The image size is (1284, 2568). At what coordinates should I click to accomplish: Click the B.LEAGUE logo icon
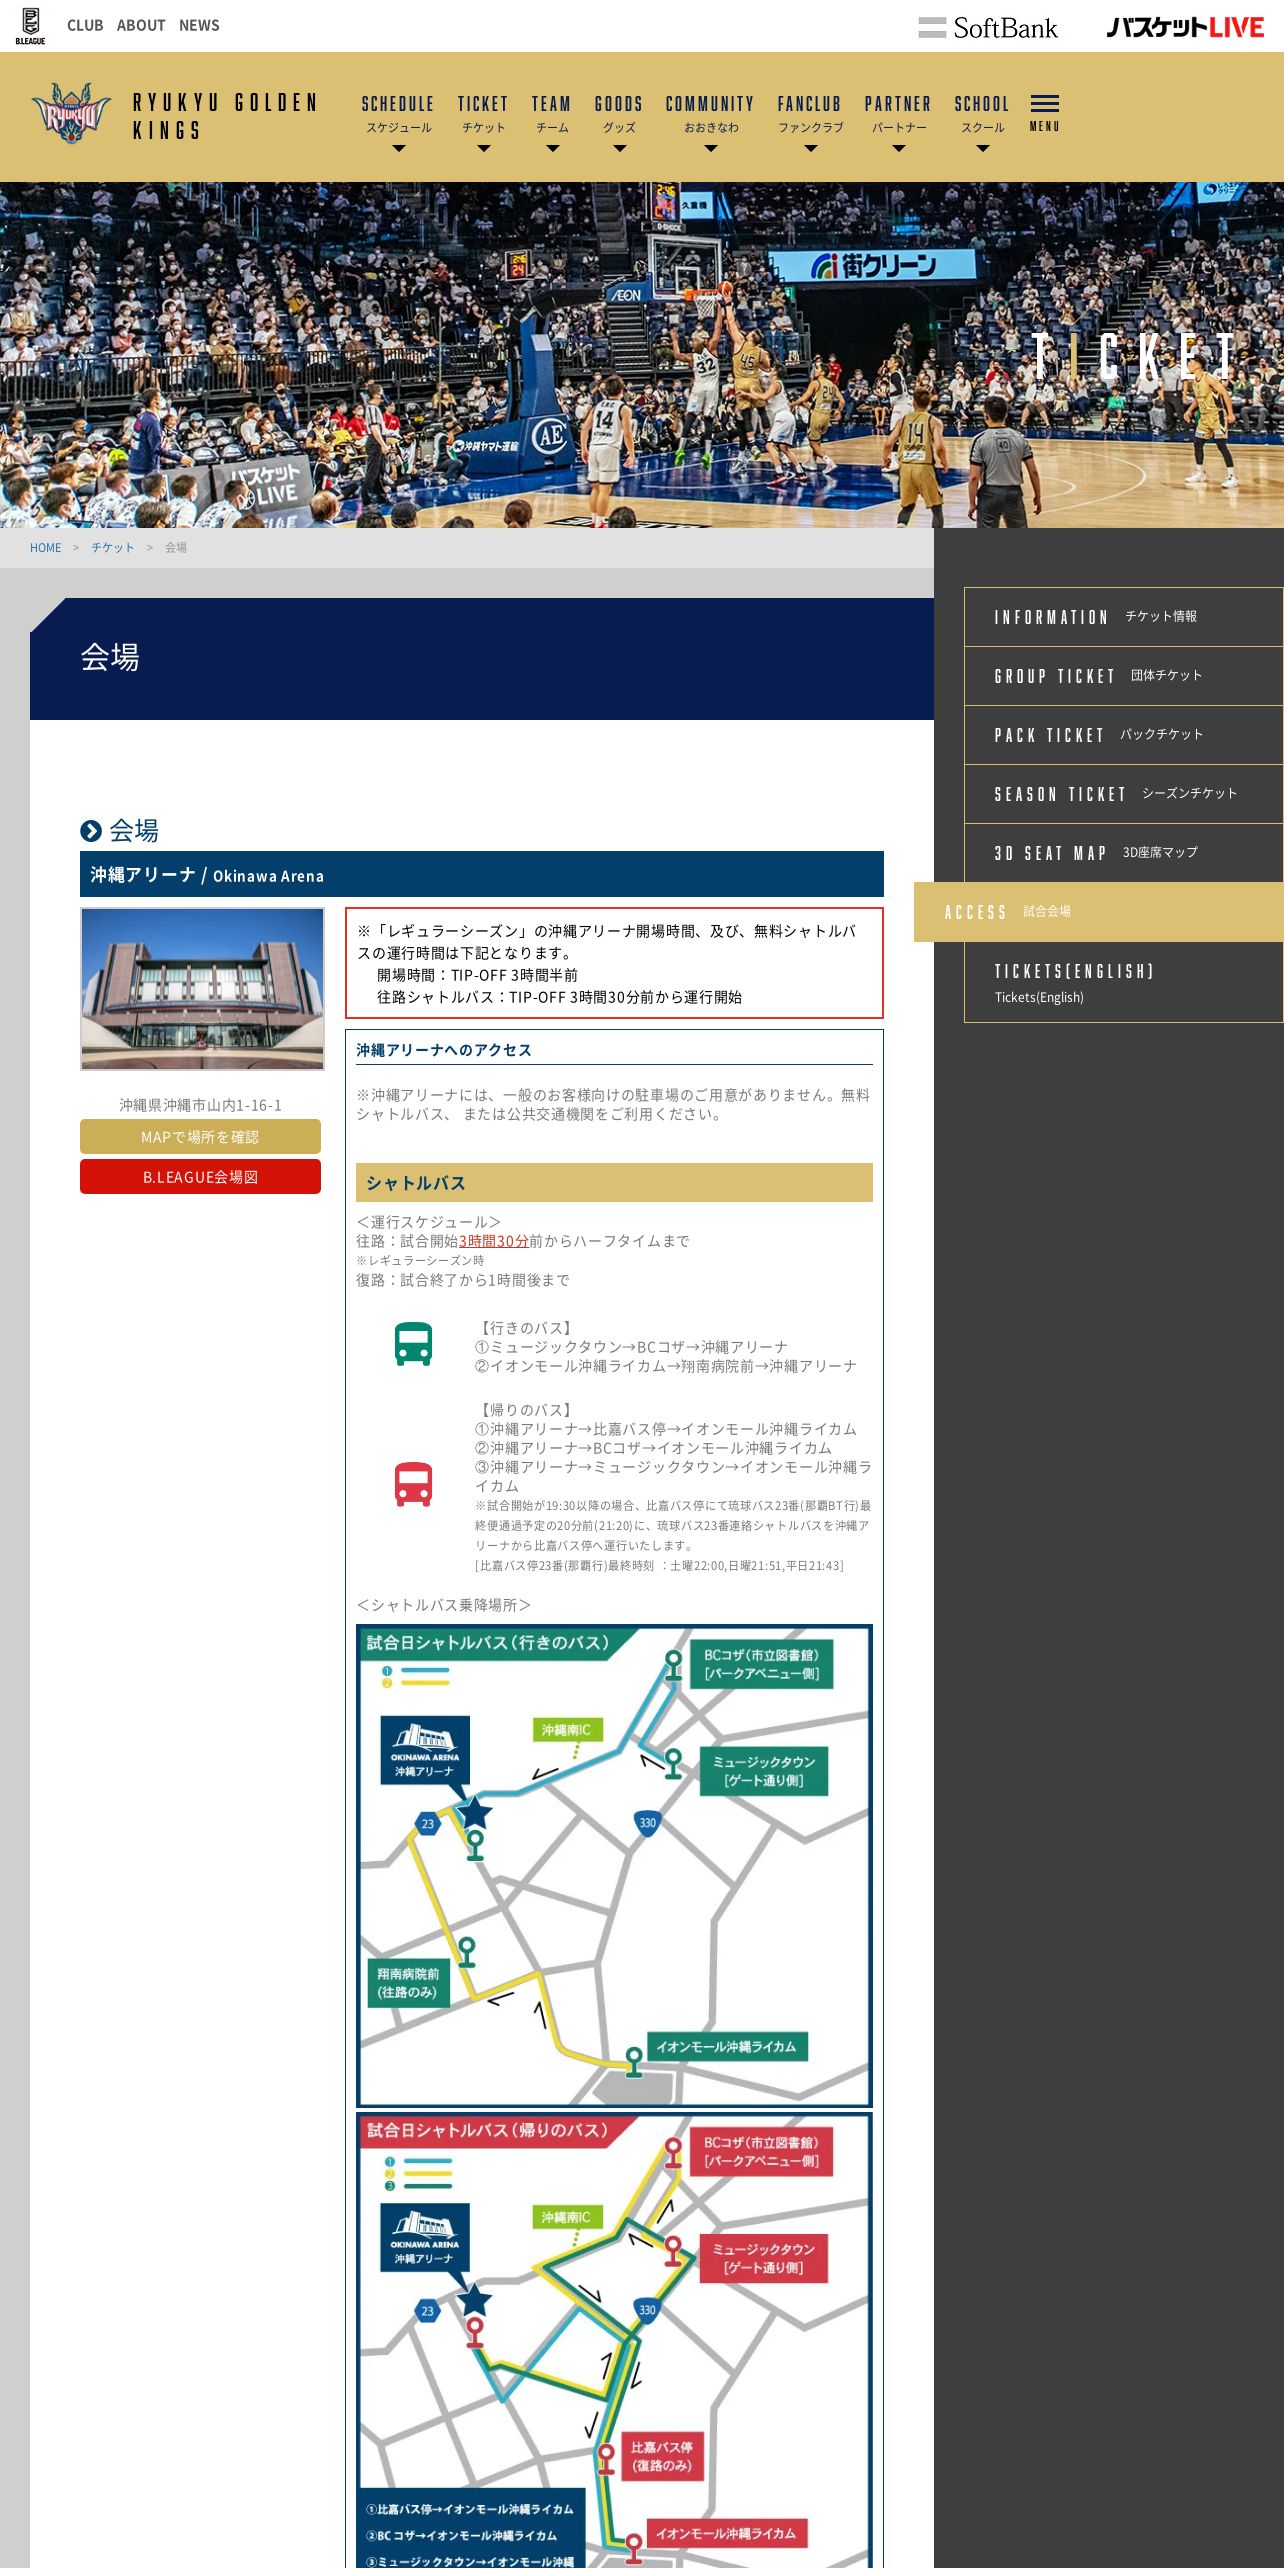click(x=30, y=26)
